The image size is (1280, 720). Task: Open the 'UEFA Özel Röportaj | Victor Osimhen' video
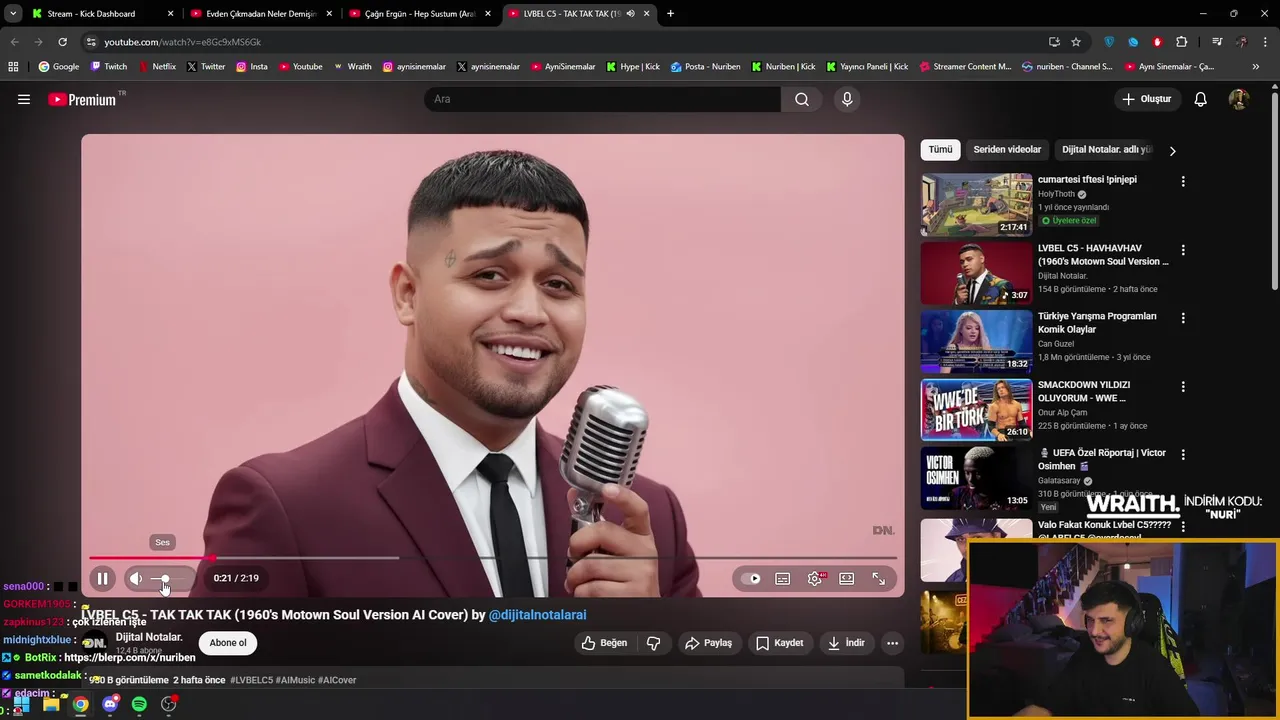point(1102,459)
